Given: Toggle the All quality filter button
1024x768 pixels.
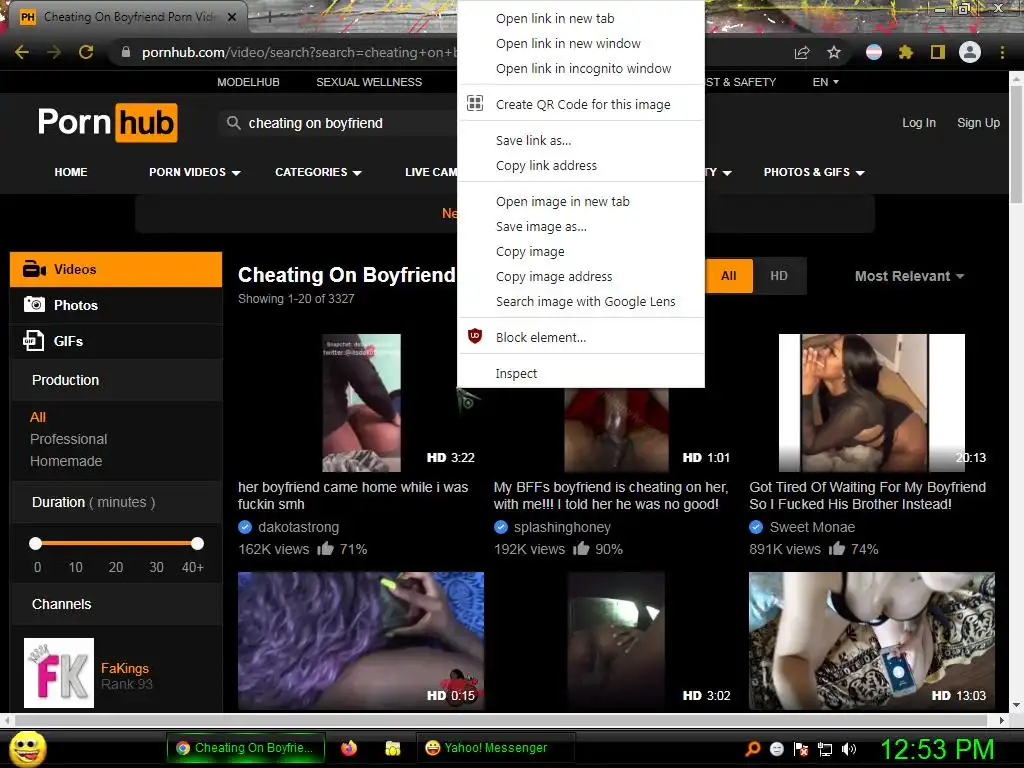Looking at the screenshot, I should pos(729,276).
